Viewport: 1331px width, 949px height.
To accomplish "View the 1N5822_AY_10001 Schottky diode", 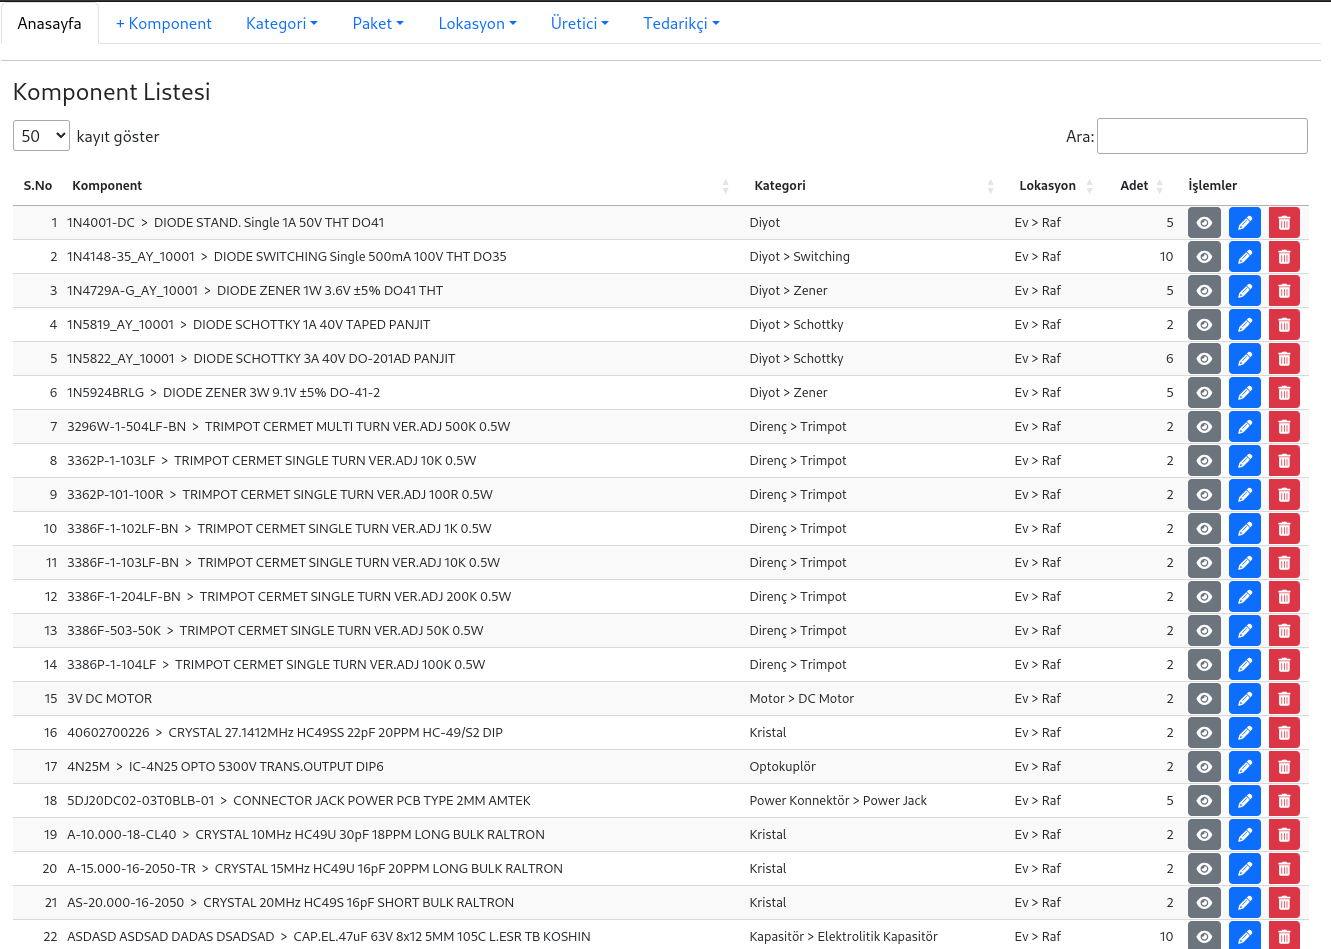I will [x=1204, y=359].
